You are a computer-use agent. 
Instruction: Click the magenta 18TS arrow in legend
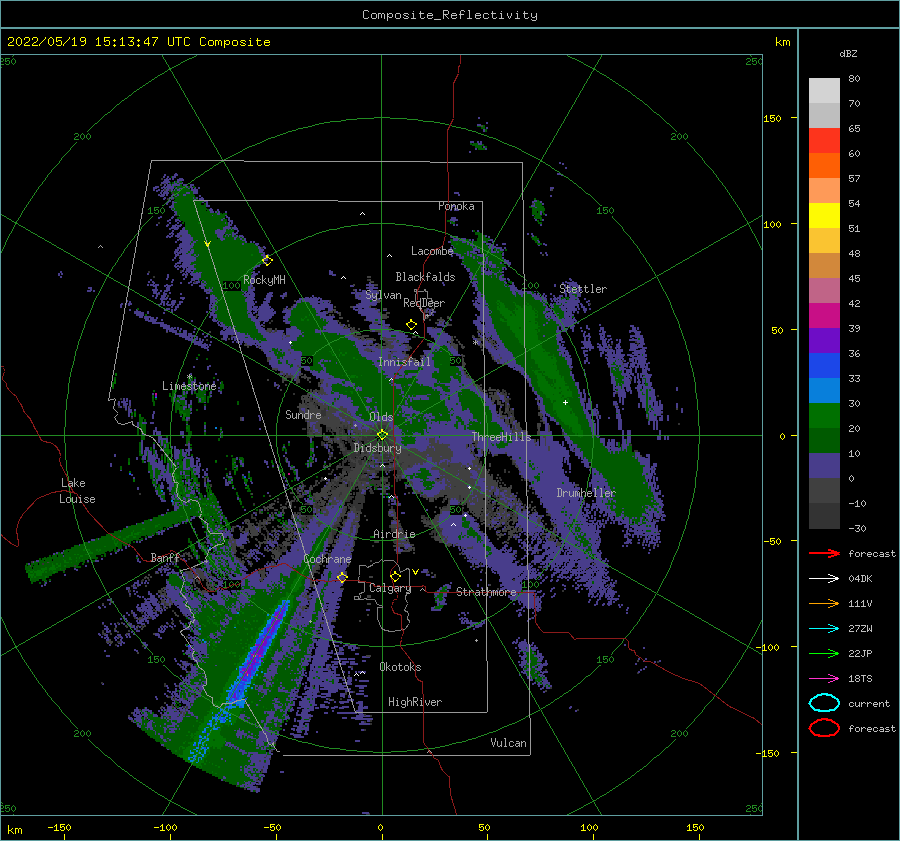point(824,679)
